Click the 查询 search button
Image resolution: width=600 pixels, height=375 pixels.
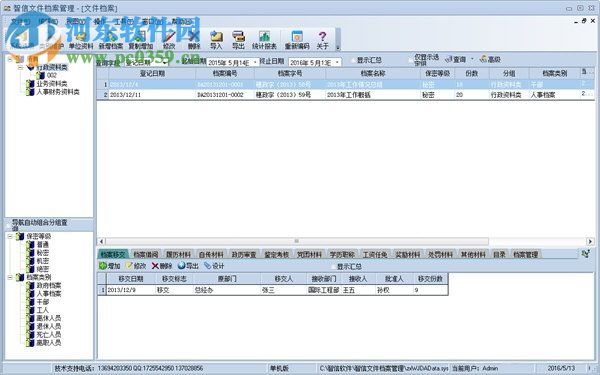(x=456, y=60)
